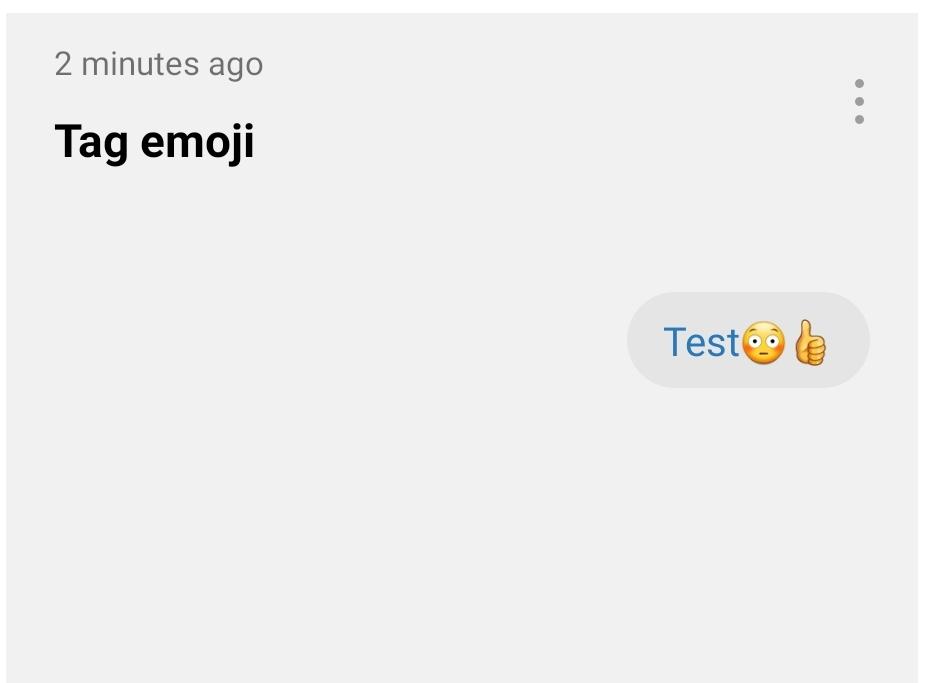The width and height of the screenshot is (929, 683).
Task: Select the wide-eyed blushing emoji in the bubble
Action: click(x=764, y=343)
